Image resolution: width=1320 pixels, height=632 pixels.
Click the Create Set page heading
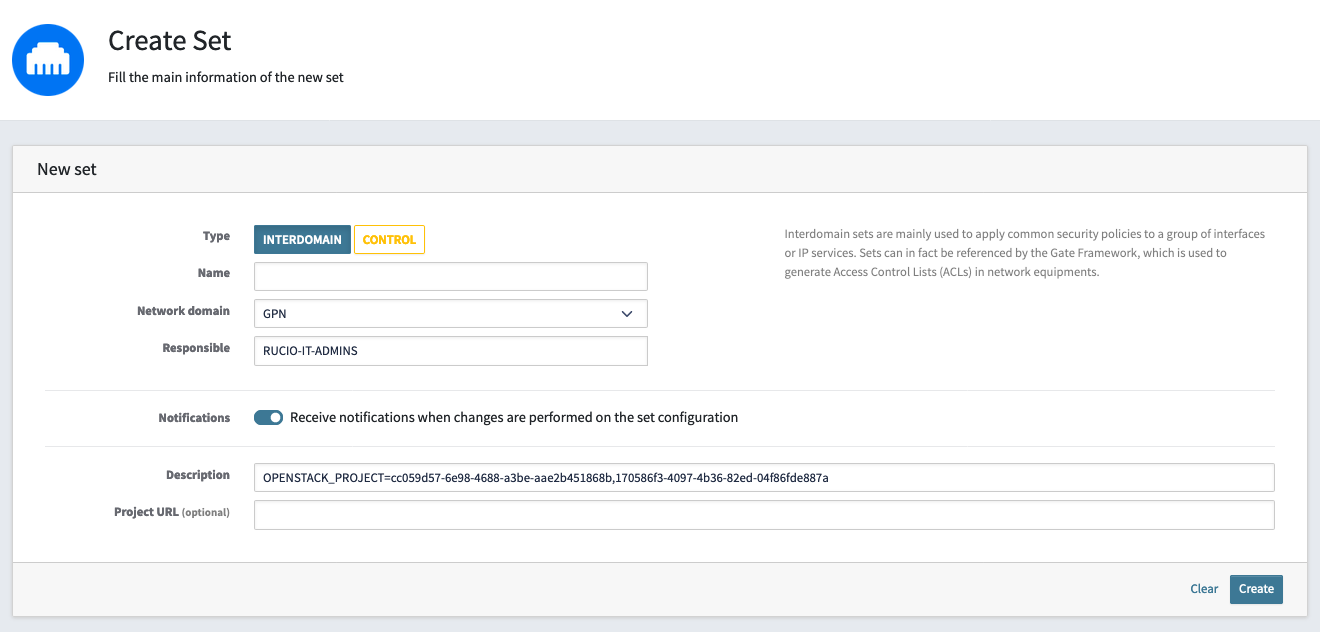170,41
